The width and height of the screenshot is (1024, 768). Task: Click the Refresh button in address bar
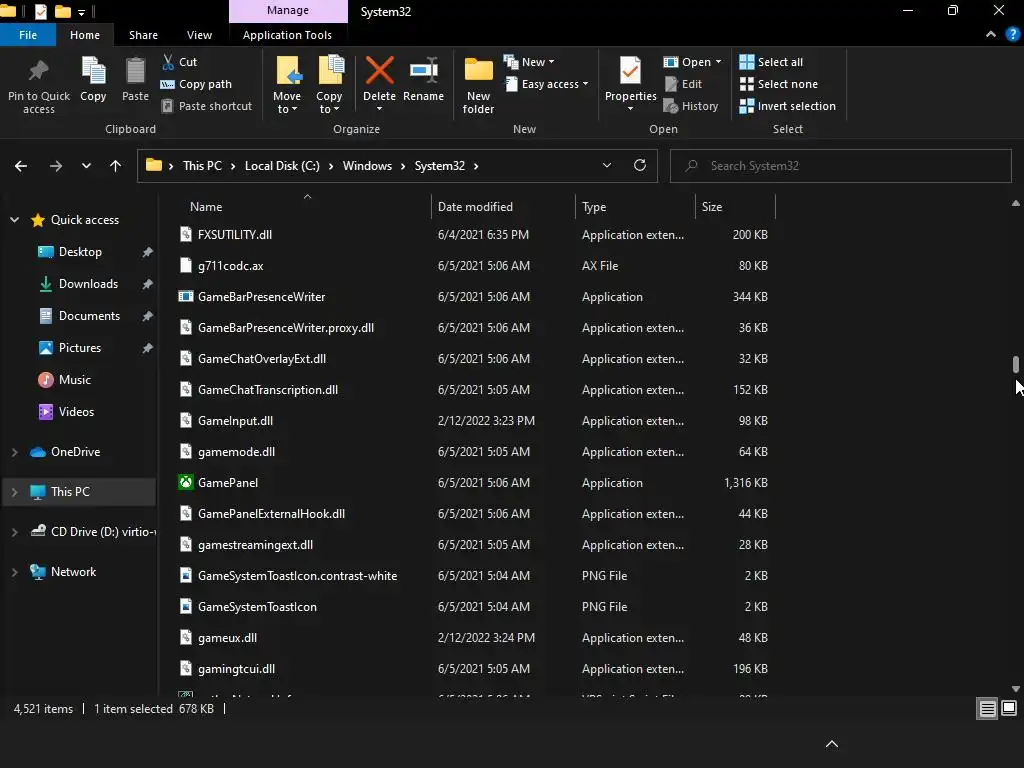pos(640,165)
